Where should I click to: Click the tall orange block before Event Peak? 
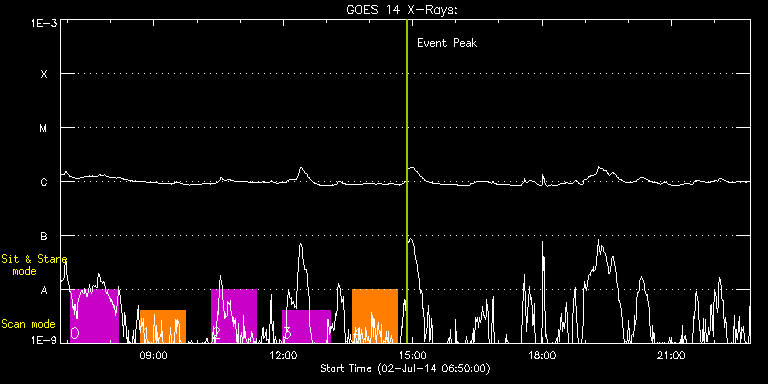point(375,316)
